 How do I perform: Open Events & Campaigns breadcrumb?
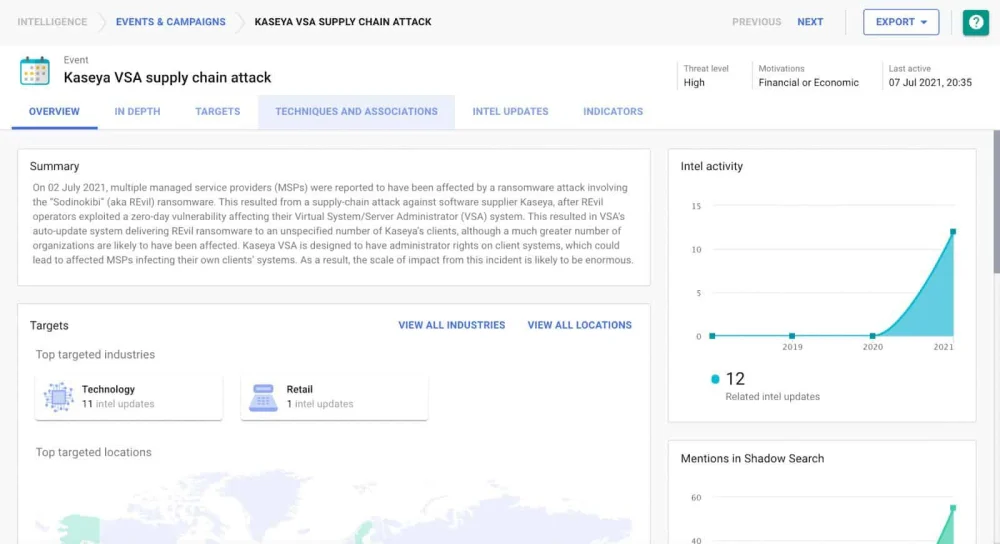point(170,22)
